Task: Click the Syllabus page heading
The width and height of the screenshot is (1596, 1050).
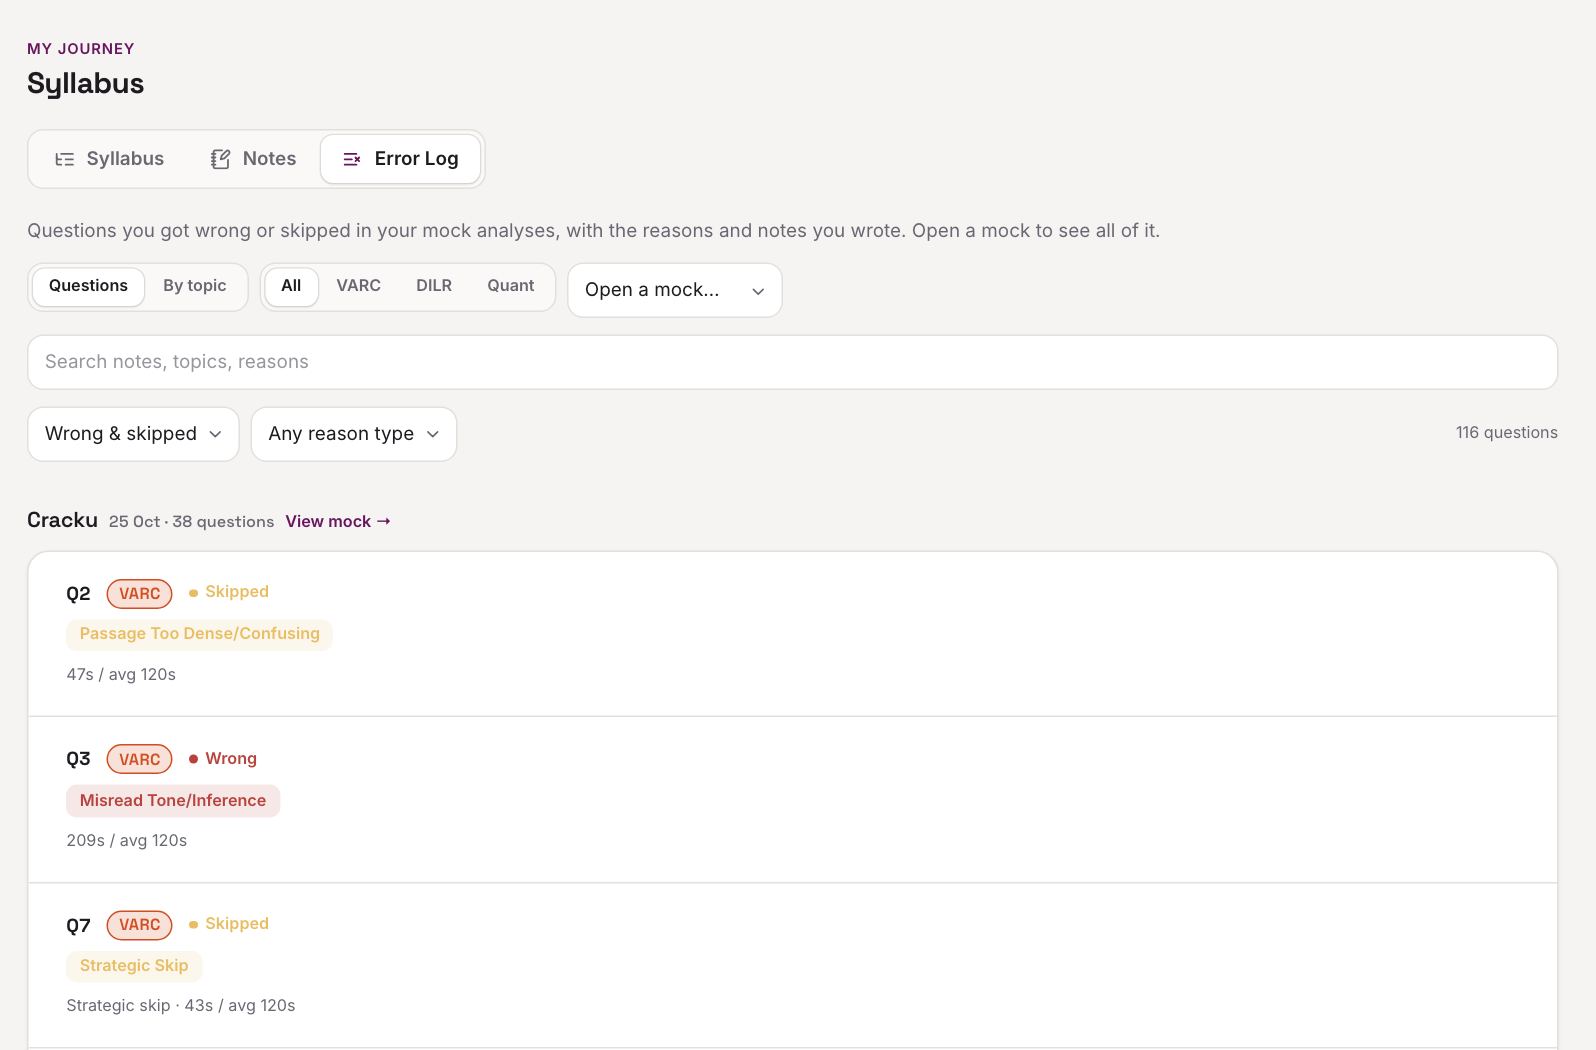Action: (86, 84)
